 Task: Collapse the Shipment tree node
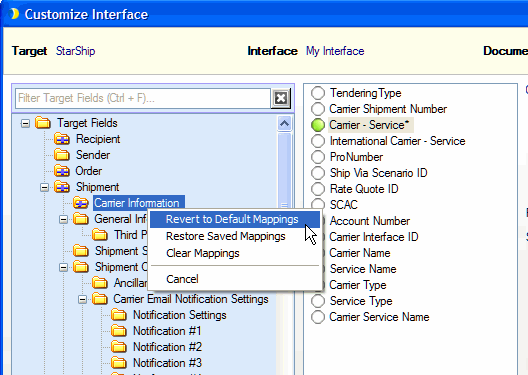click(44, 187)
